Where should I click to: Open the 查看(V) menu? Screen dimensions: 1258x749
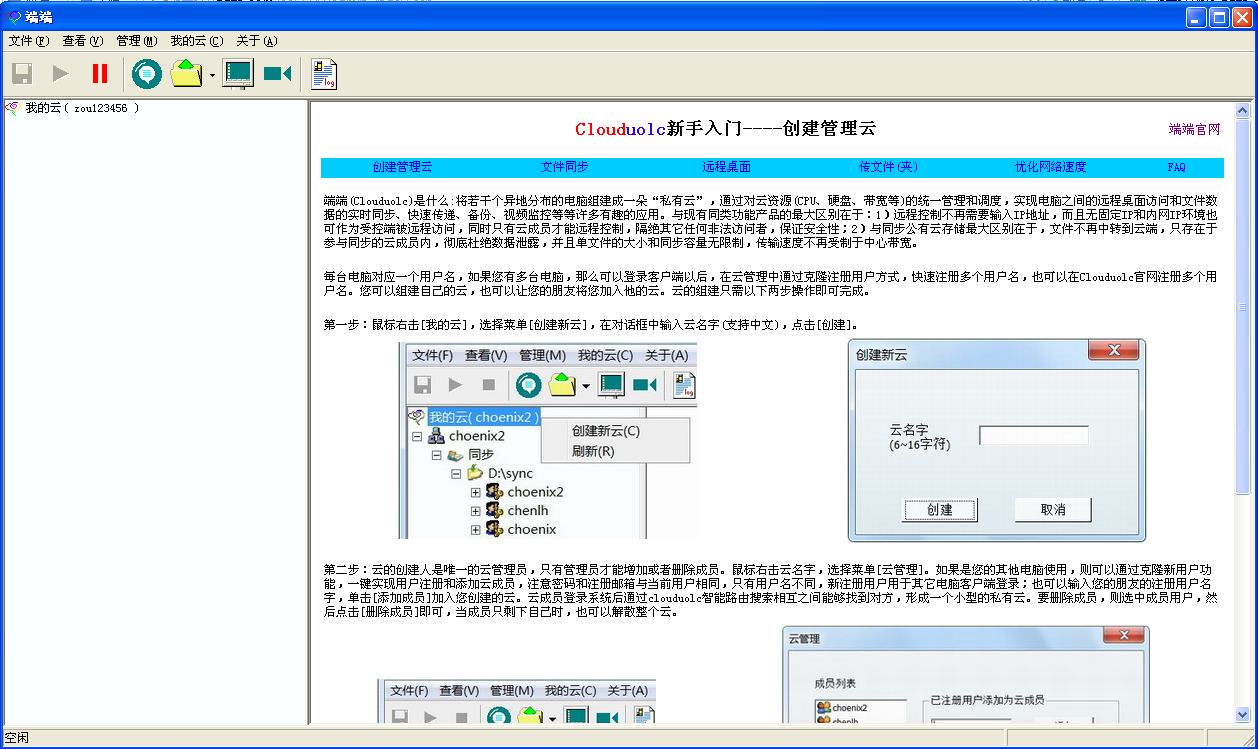[x=83, y=41]
